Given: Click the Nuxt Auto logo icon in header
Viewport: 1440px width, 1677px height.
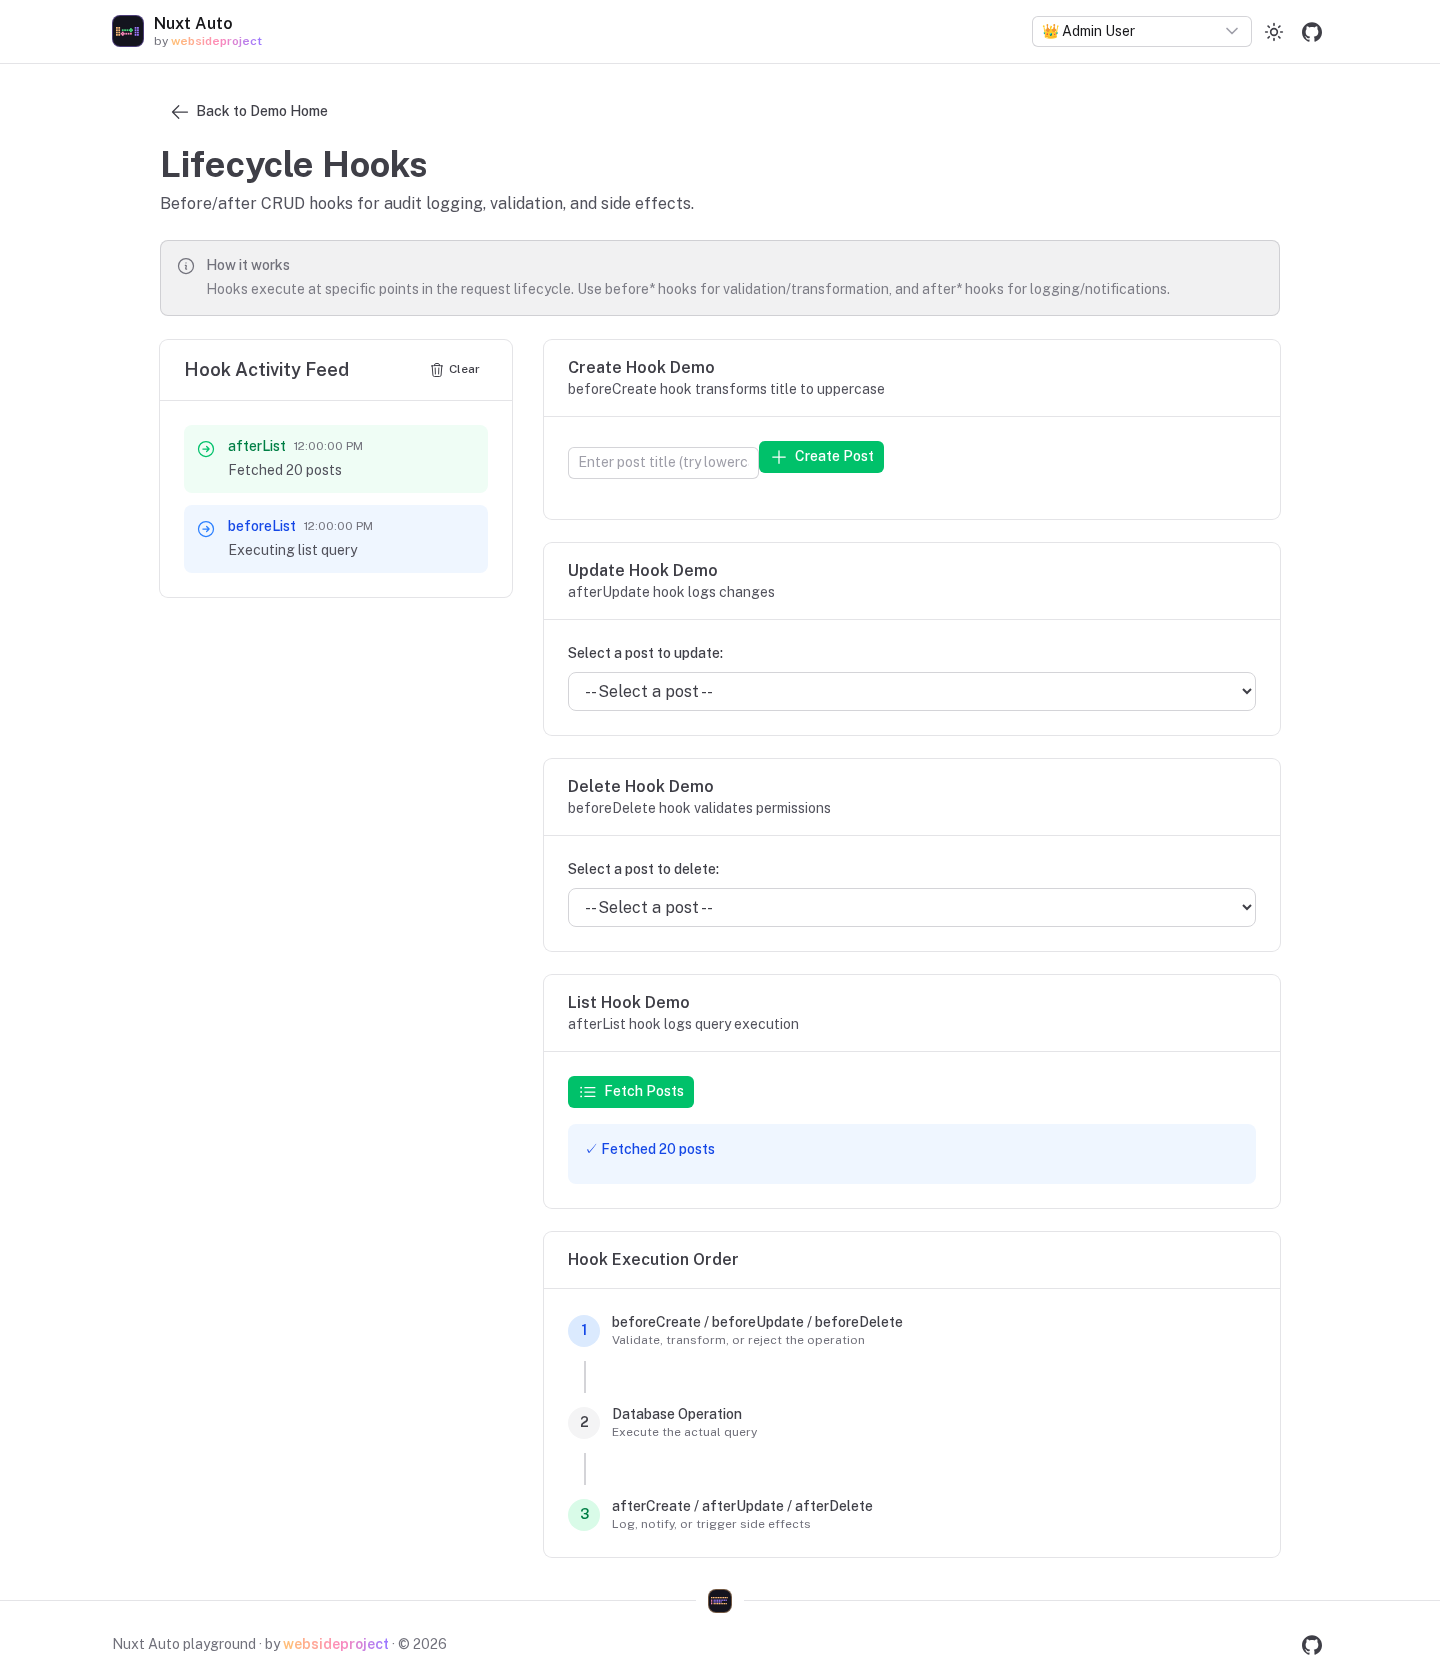Looking at the screenshot, I should [128, 31].
